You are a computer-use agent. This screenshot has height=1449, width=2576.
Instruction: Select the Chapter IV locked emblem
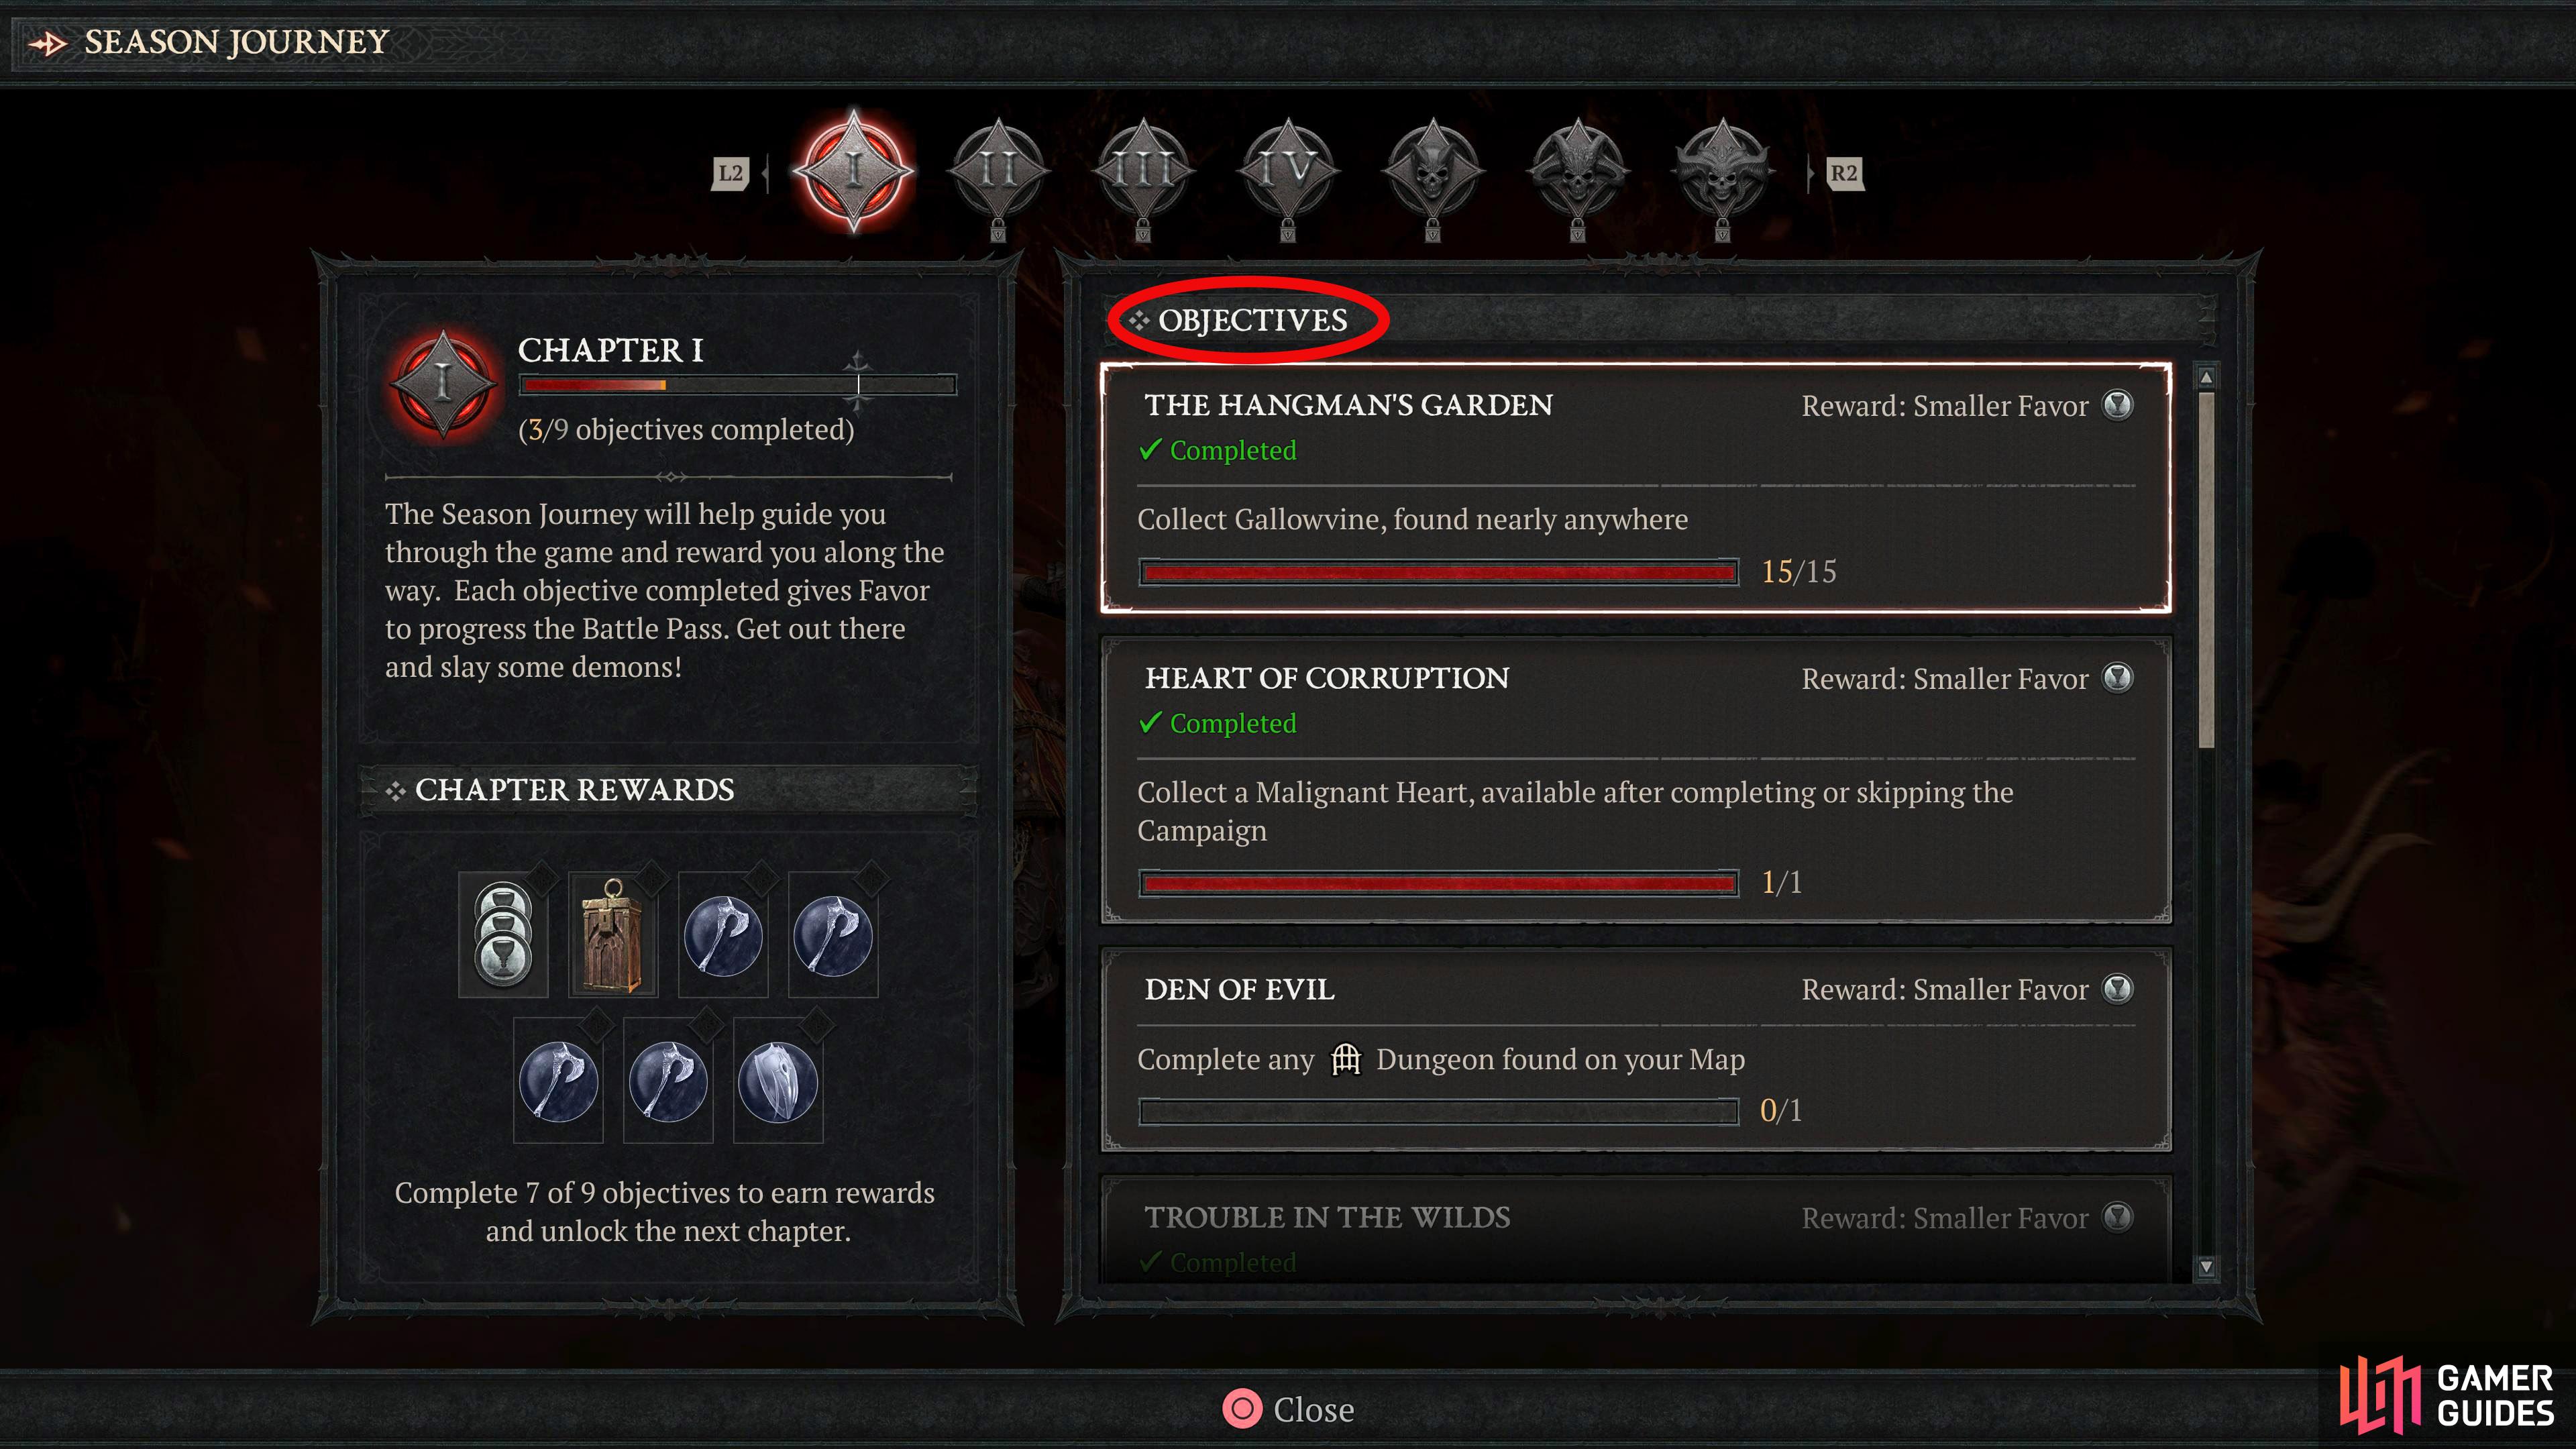pos(1288,172)
